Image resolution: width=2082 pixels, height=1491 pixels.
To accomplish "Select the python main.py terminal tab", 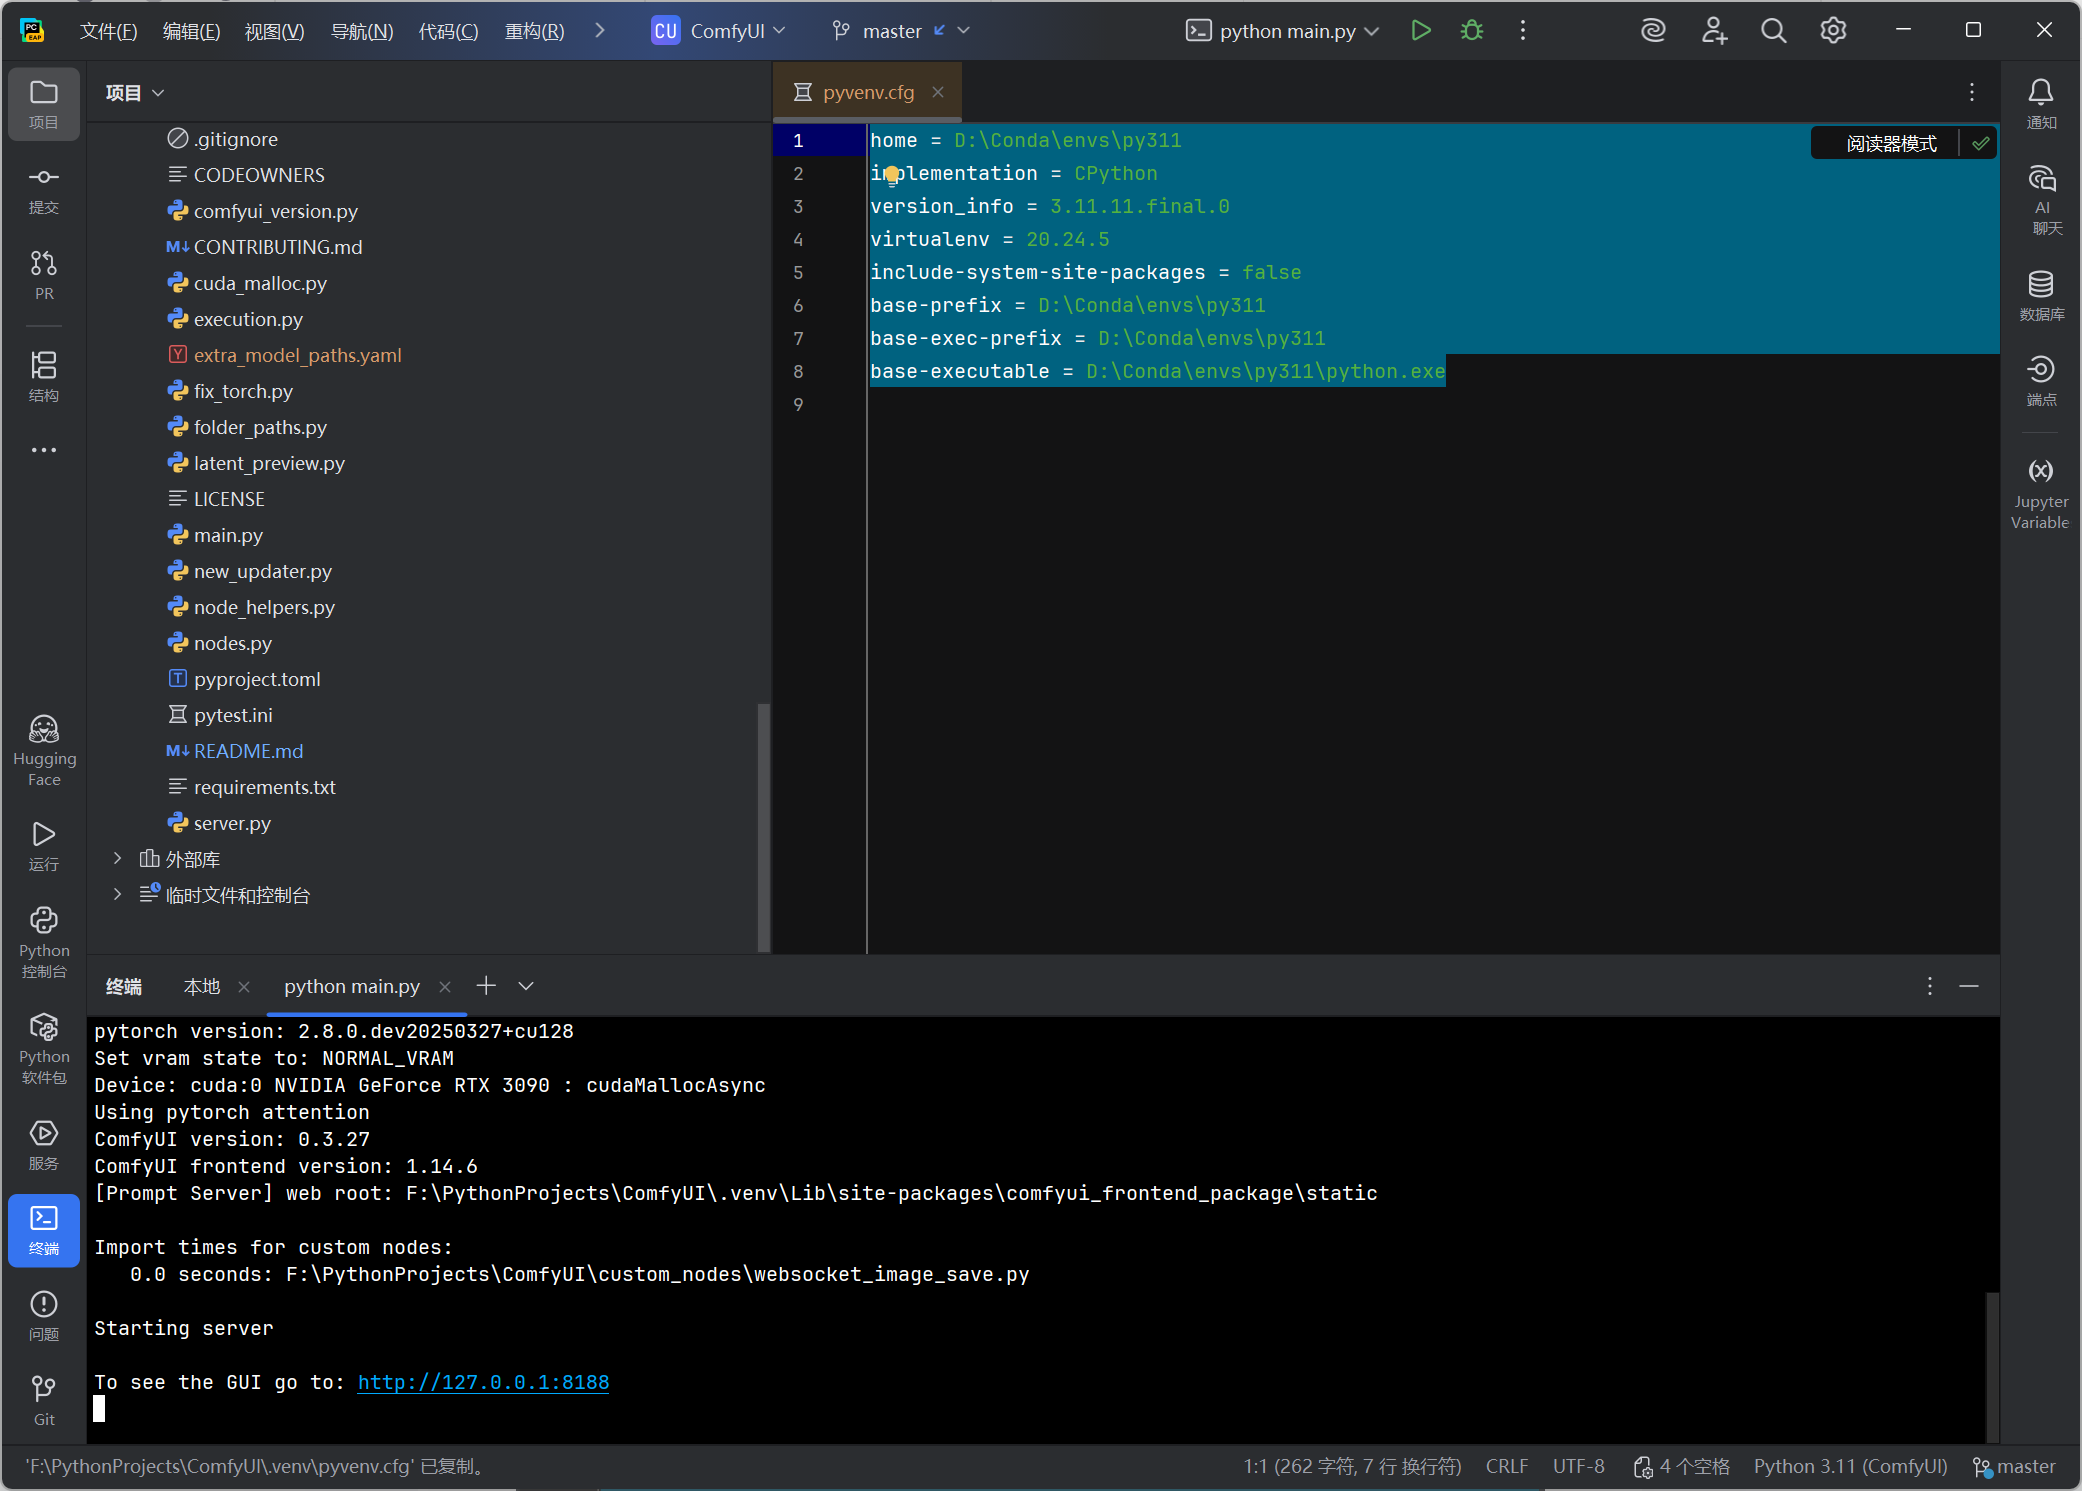I will (351, 986).
